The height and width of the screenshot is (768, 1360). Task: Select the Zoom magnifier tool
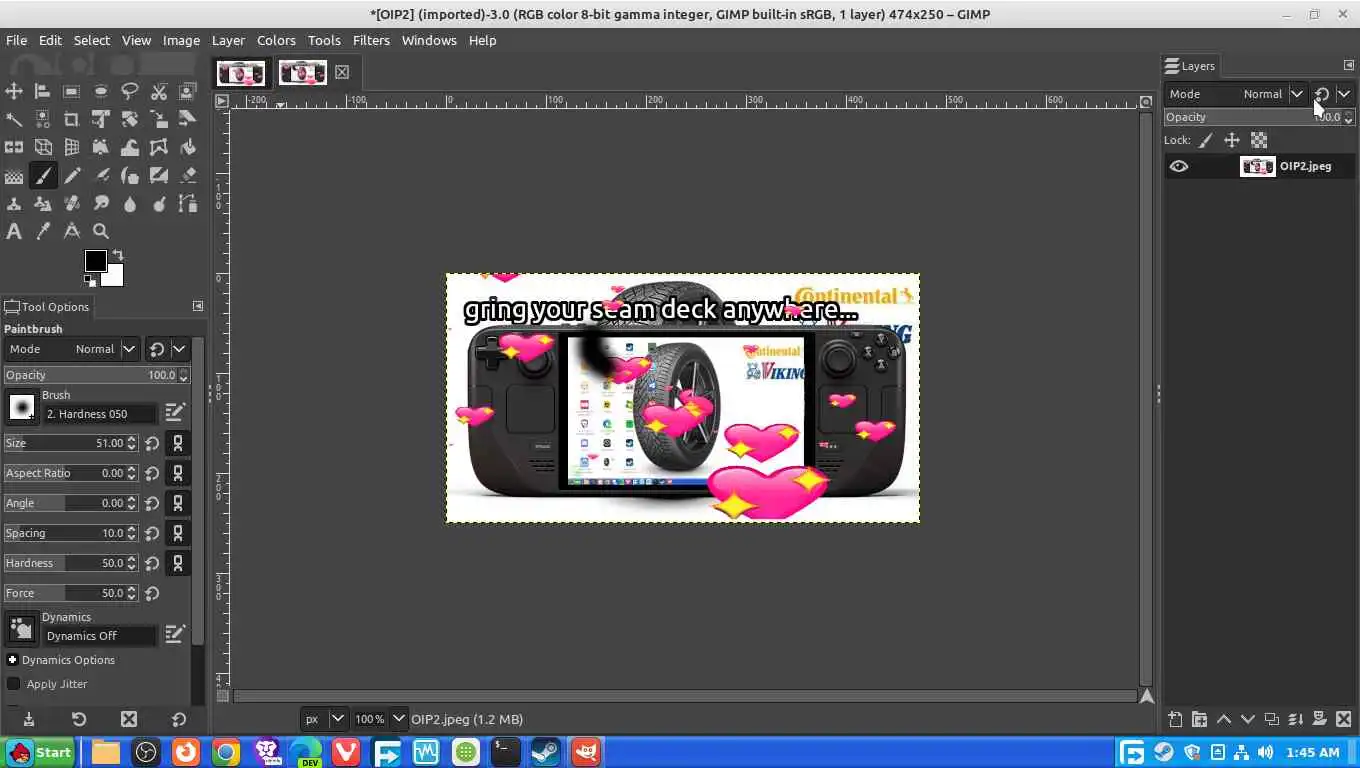click(101, 231)
